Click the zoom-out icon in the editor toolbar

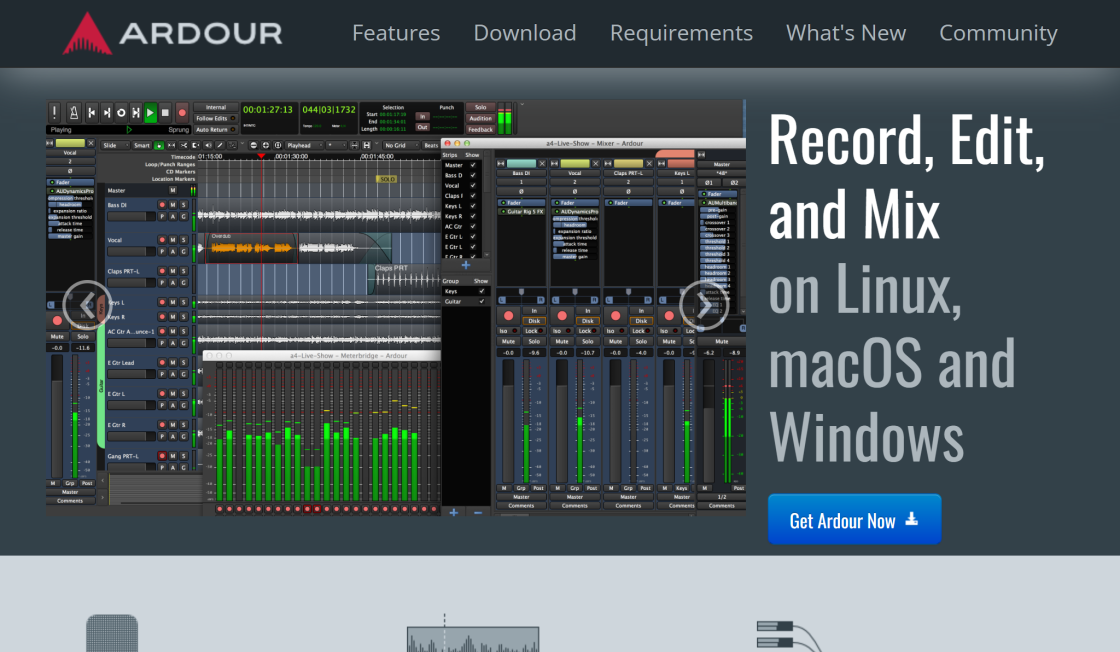pos(253,146)
